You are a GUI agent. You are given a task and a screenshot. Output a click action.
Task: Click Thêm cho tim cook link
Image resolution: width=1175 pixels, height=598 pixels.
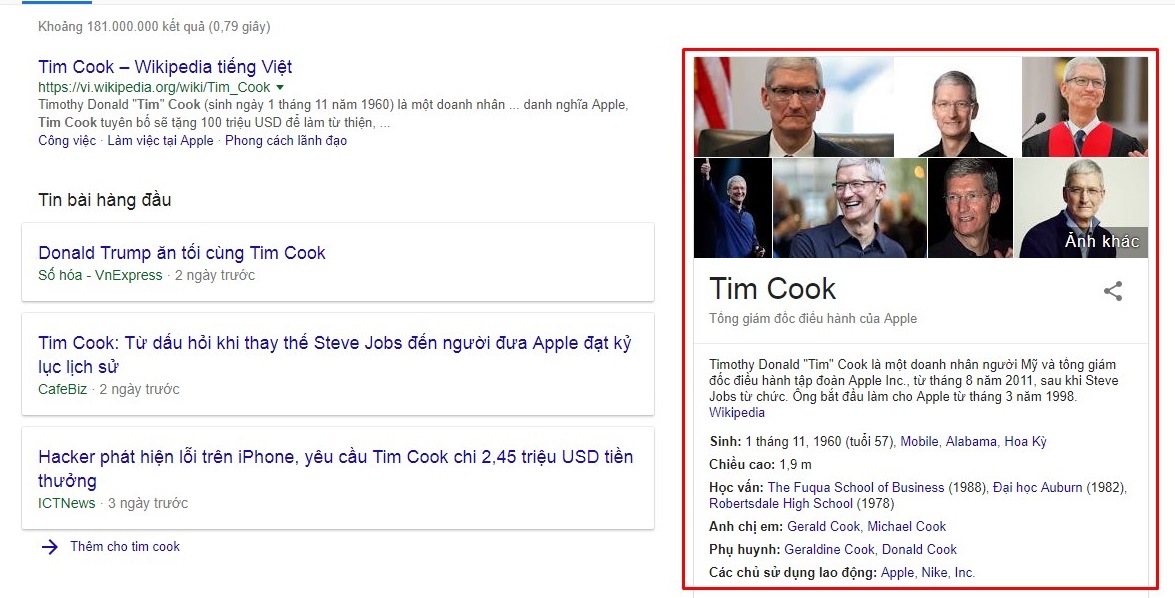[125, 547]
